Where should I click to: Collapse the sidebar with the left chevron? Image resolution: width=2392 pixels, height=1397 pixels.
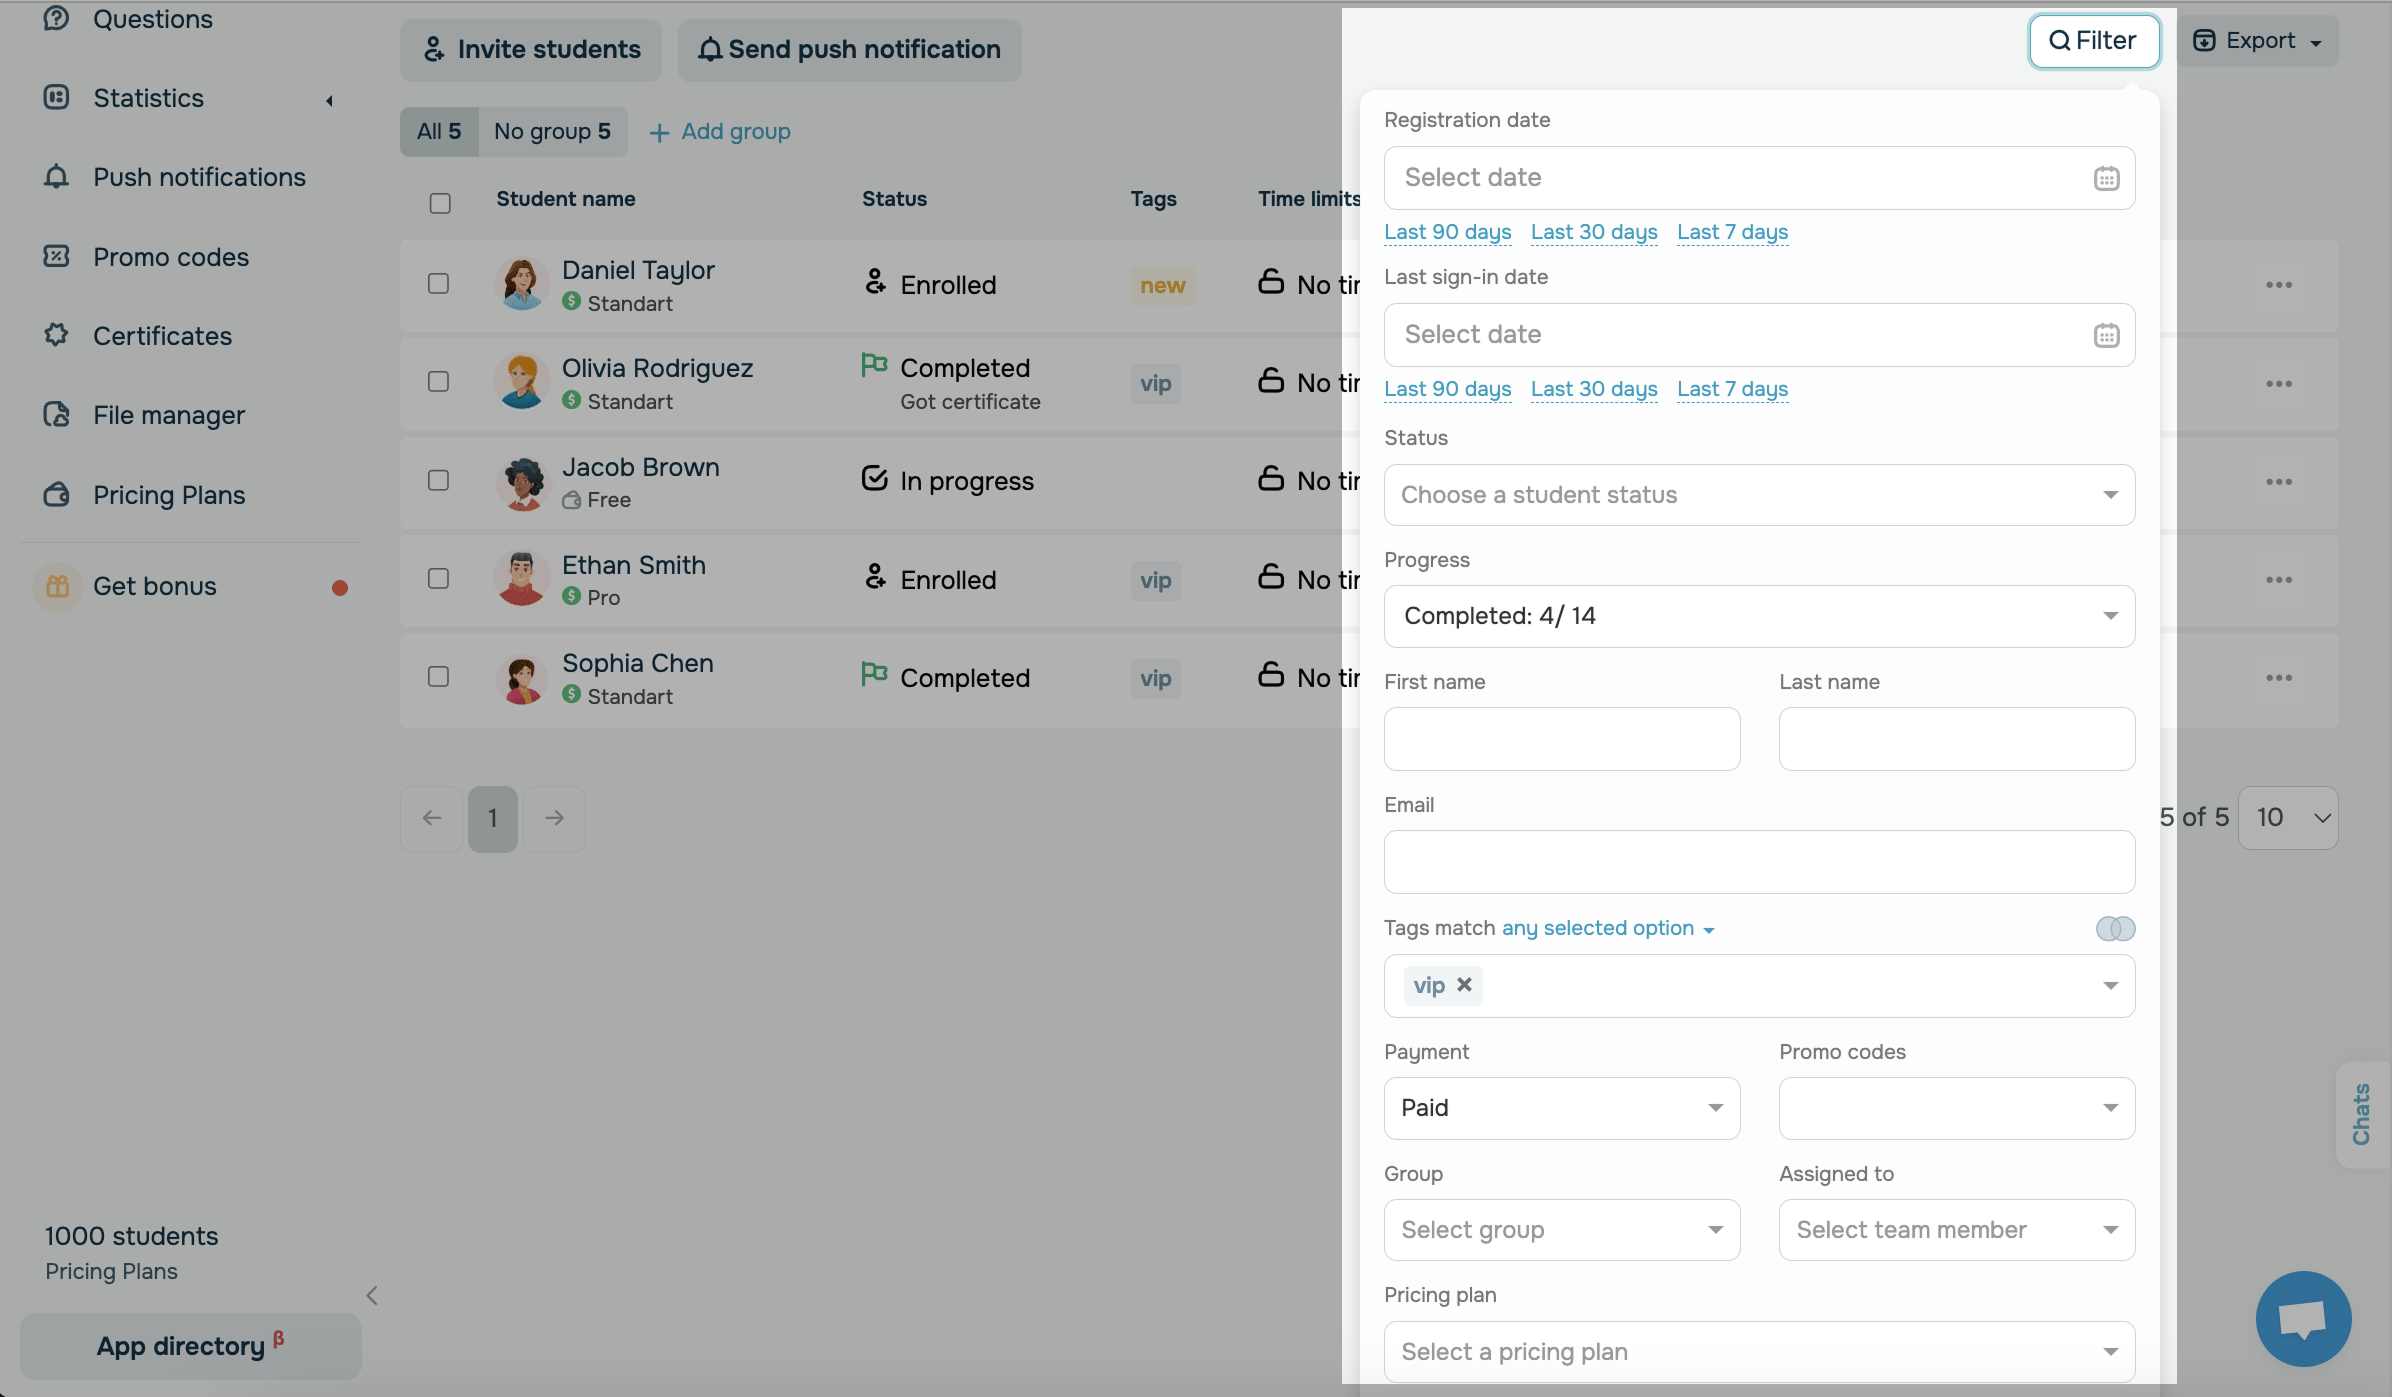tap(372, 1296)
